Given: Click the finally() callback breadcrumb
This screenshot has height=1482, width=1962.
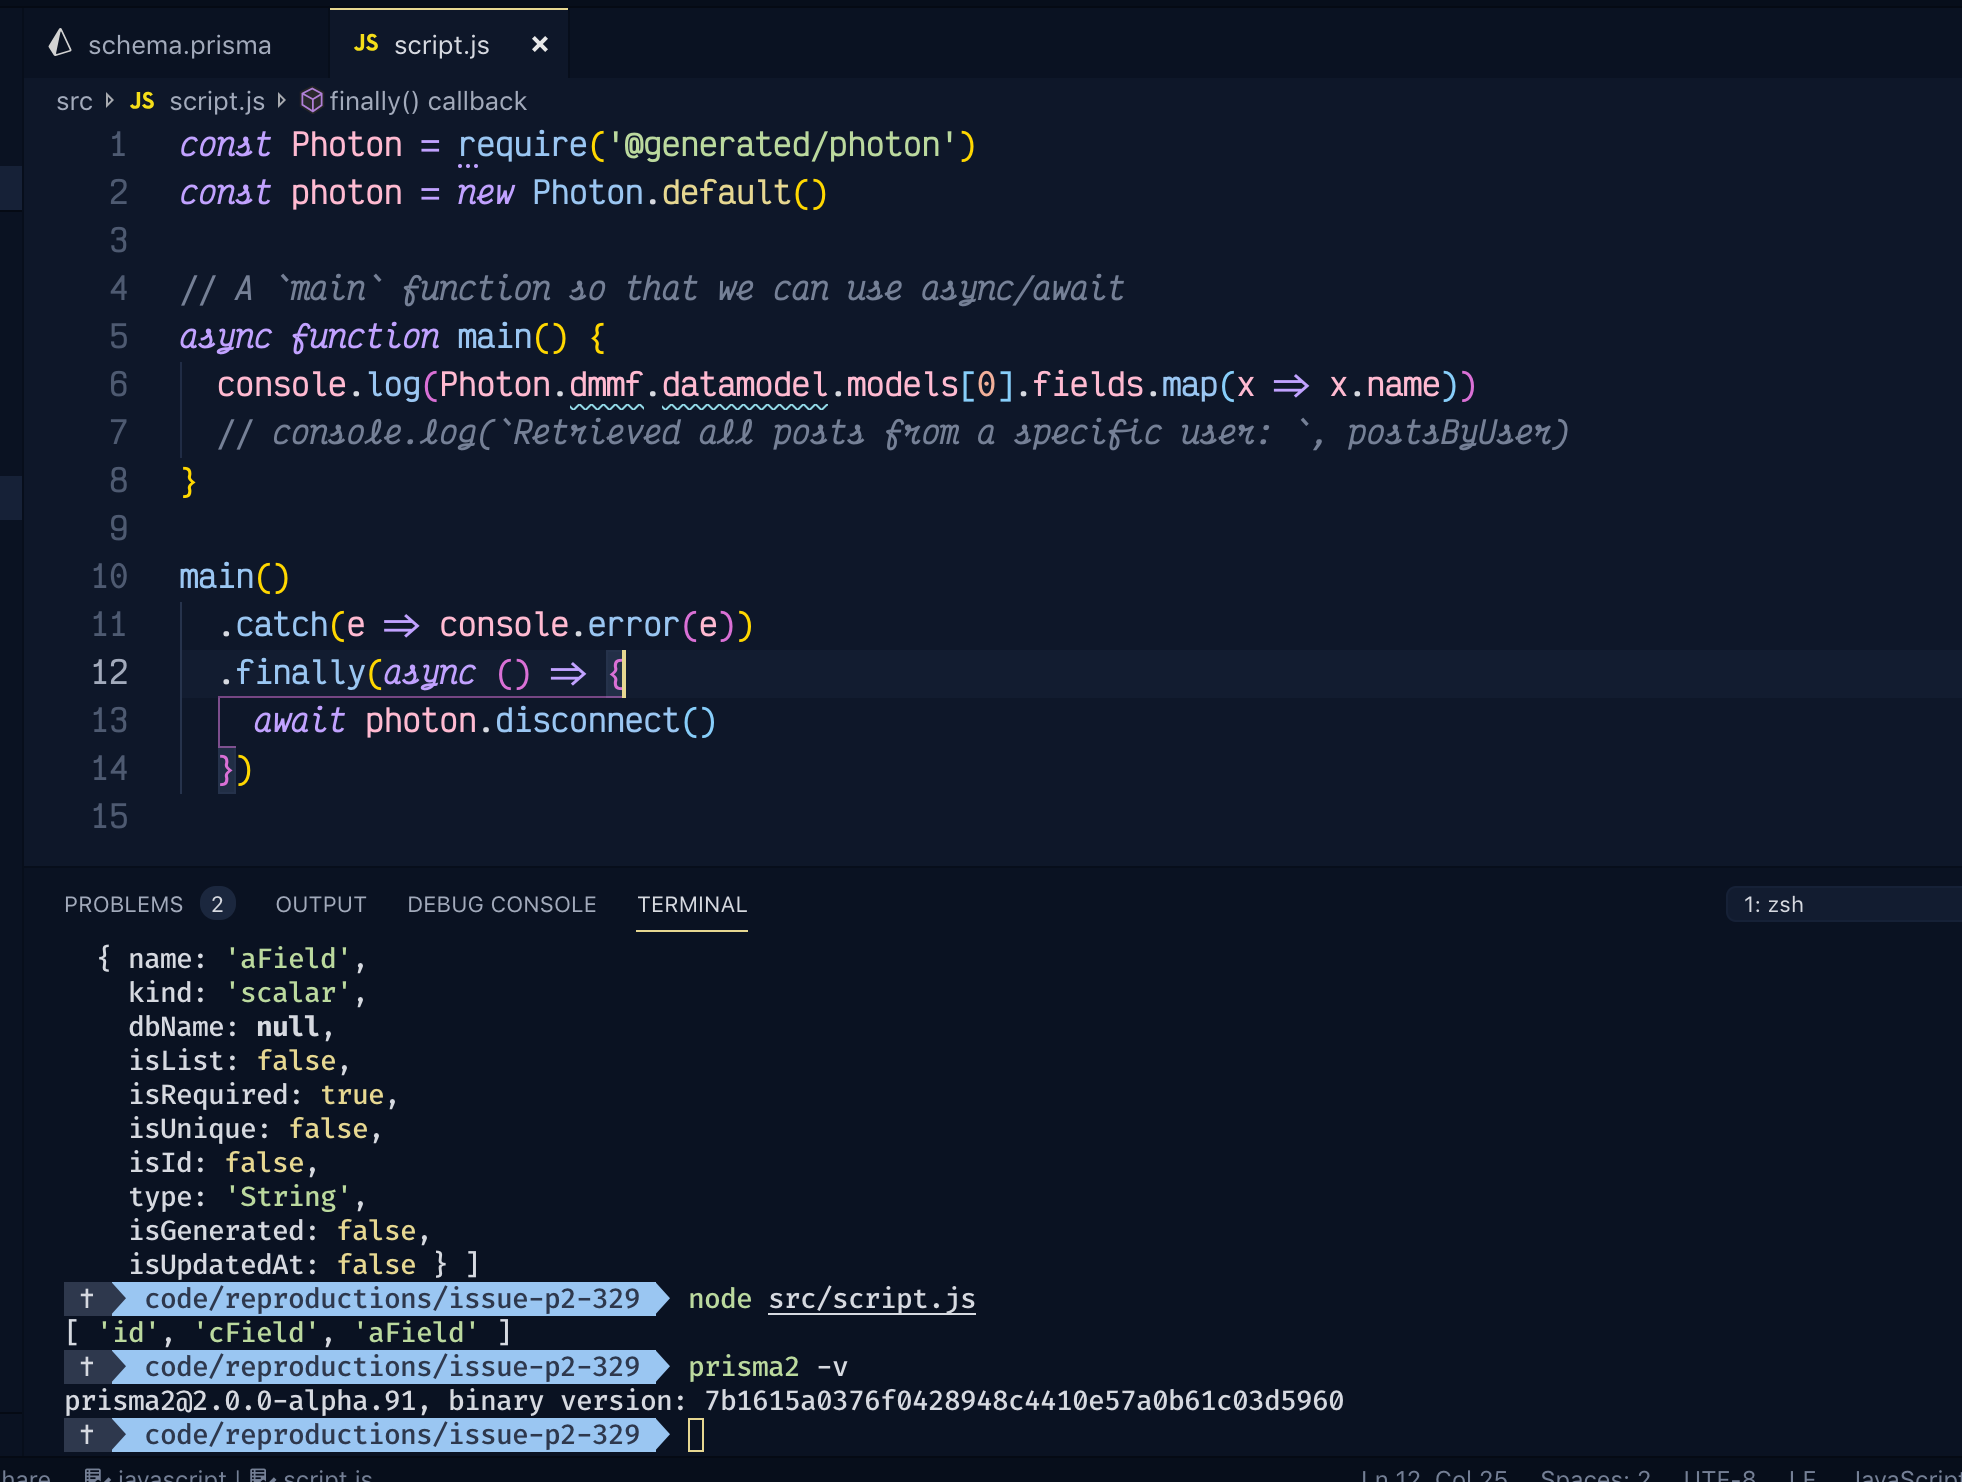Looking at the screenshot, I should 427,101.
